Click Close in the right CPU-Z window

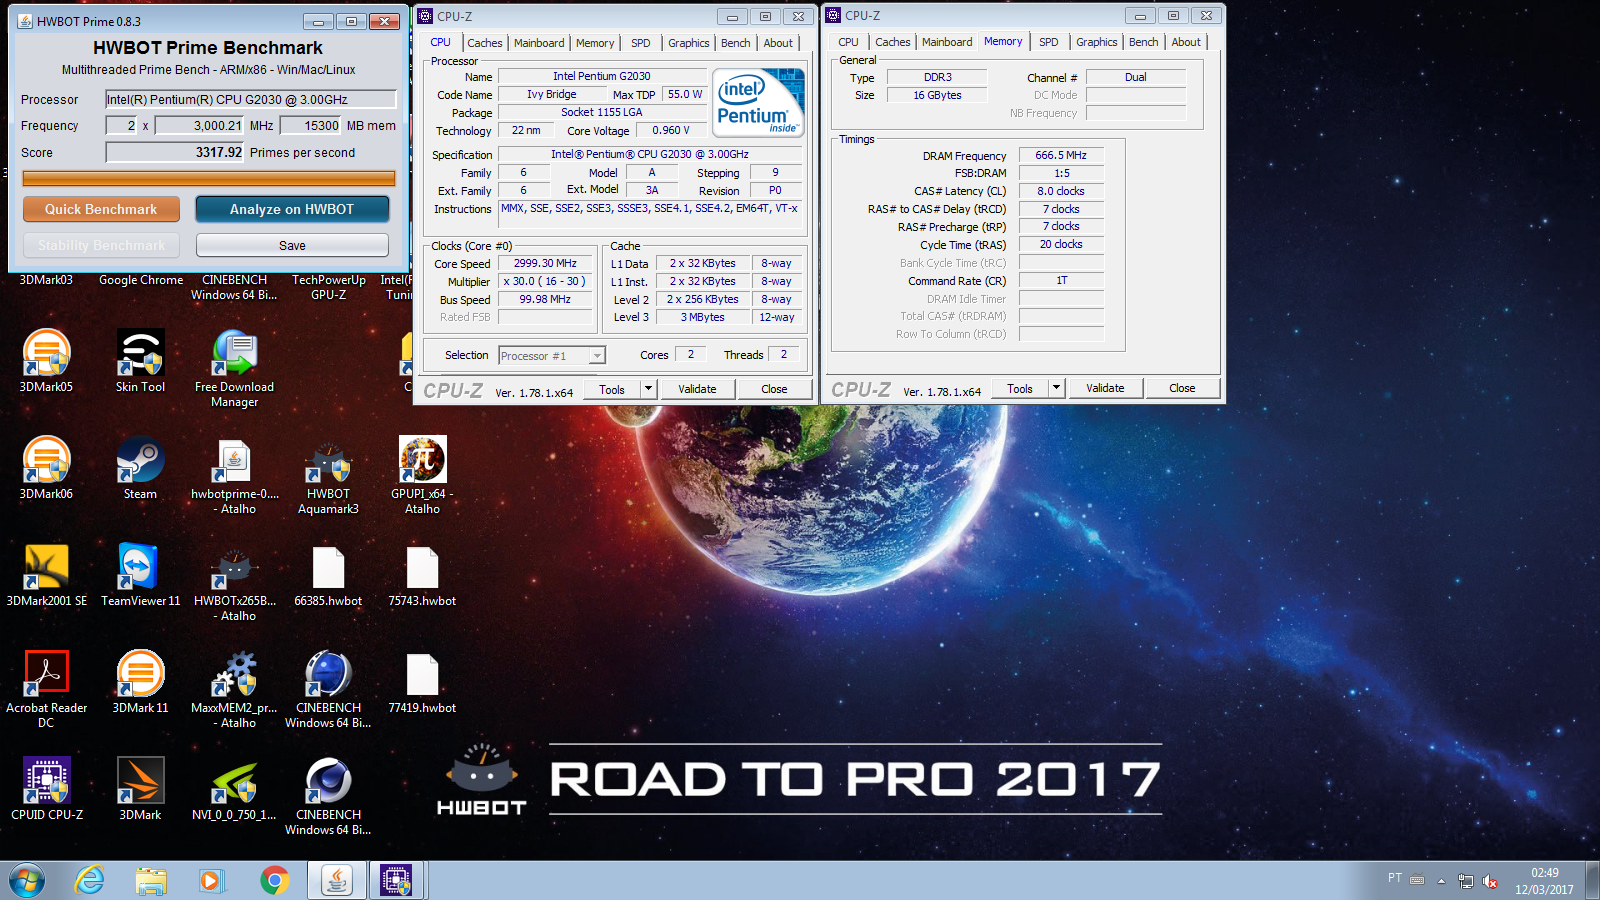point(1182,388)
